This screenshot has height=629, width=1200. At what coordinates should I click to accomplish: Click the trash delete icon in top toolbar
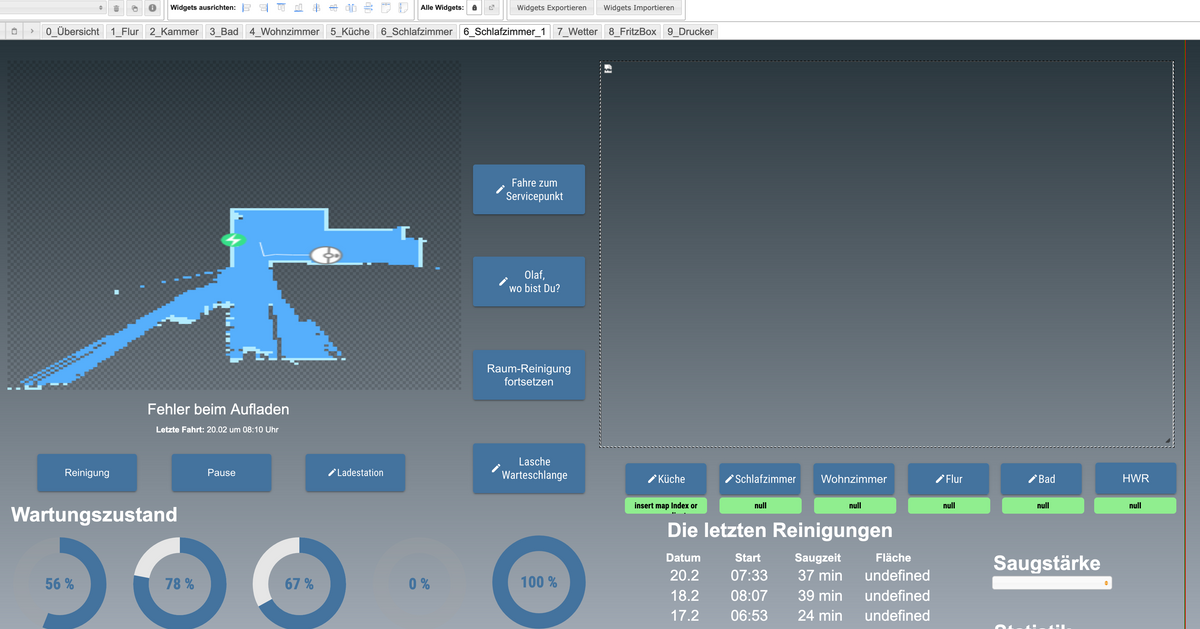coord(117,8)
